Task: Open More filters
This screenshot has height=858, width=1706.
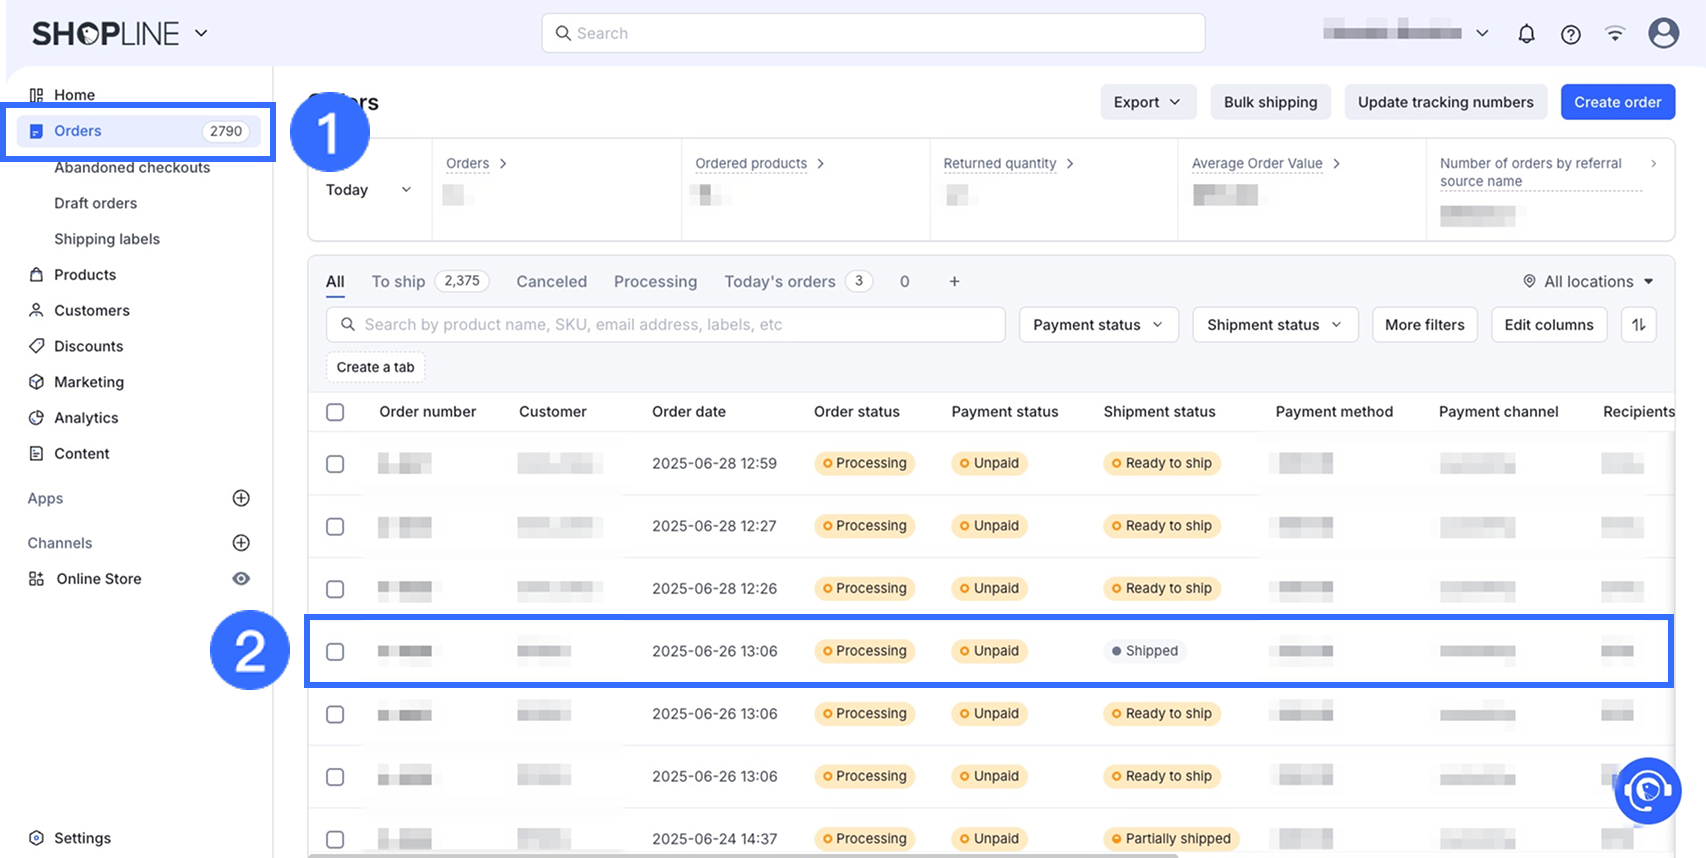Action: [x=1424, y=324]
